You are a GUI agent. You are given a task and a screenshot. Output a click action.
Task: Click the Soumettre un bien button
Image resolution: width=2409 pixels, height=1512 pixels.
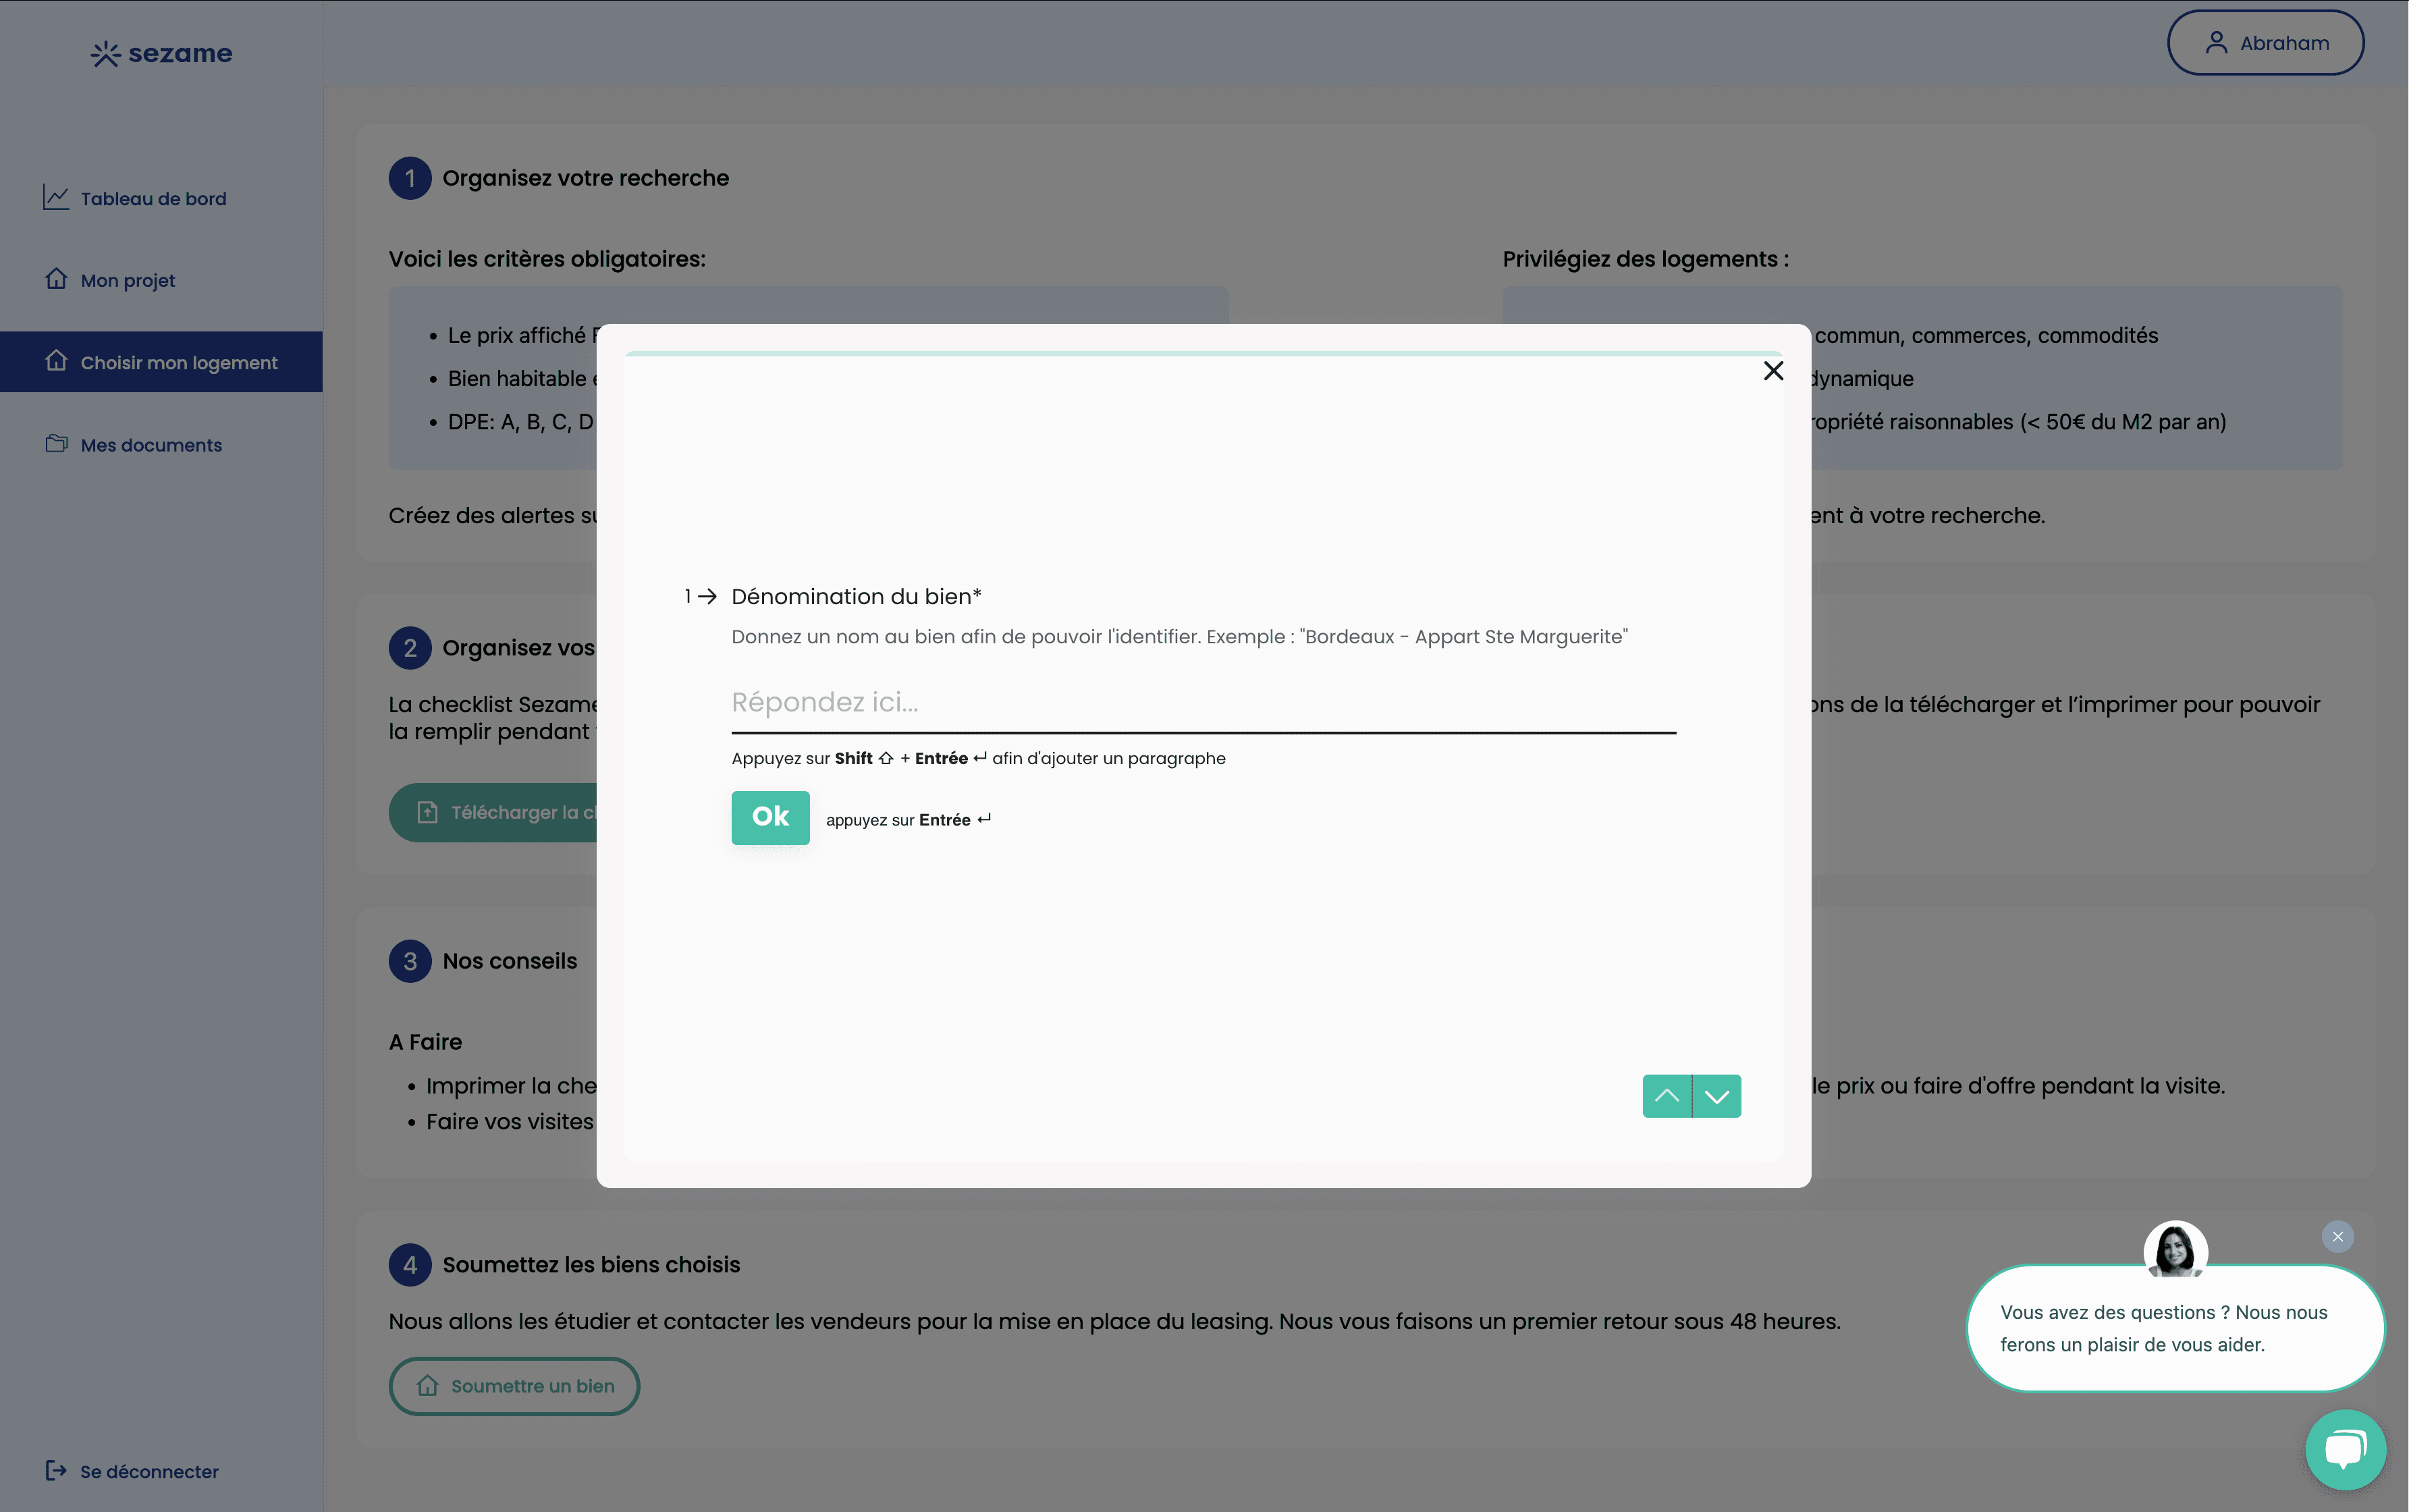(514, 1386)
